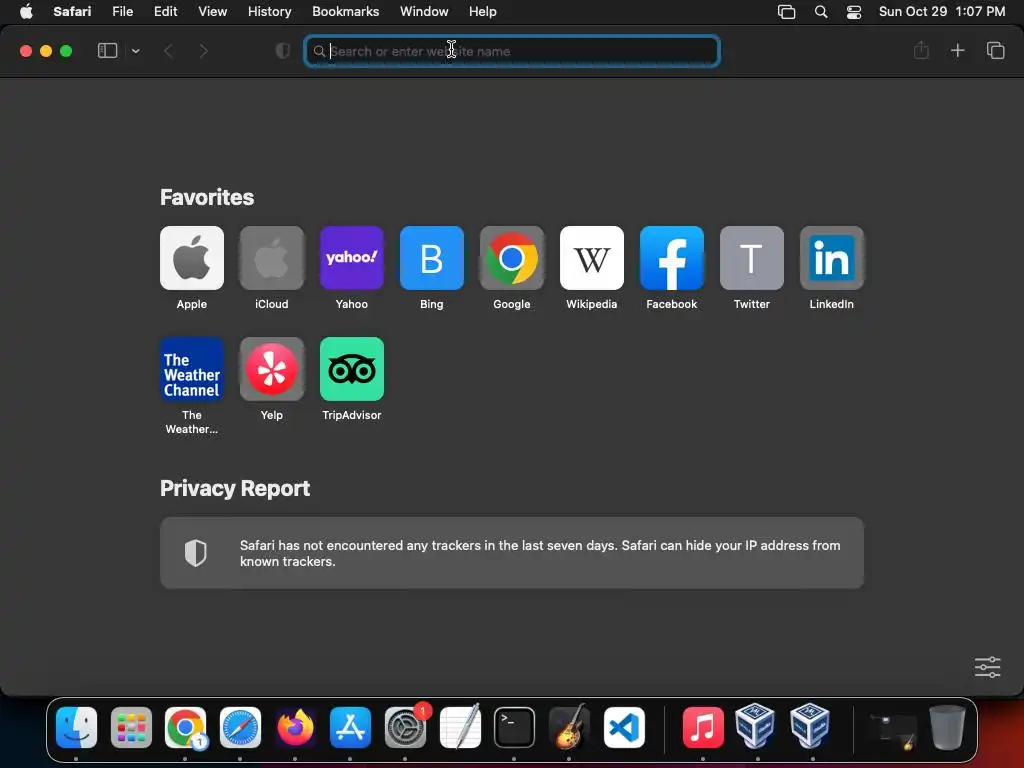Screen dimensions: 1024x768
Task: Open the Google favorite
Action: click(x=511, y=258)
